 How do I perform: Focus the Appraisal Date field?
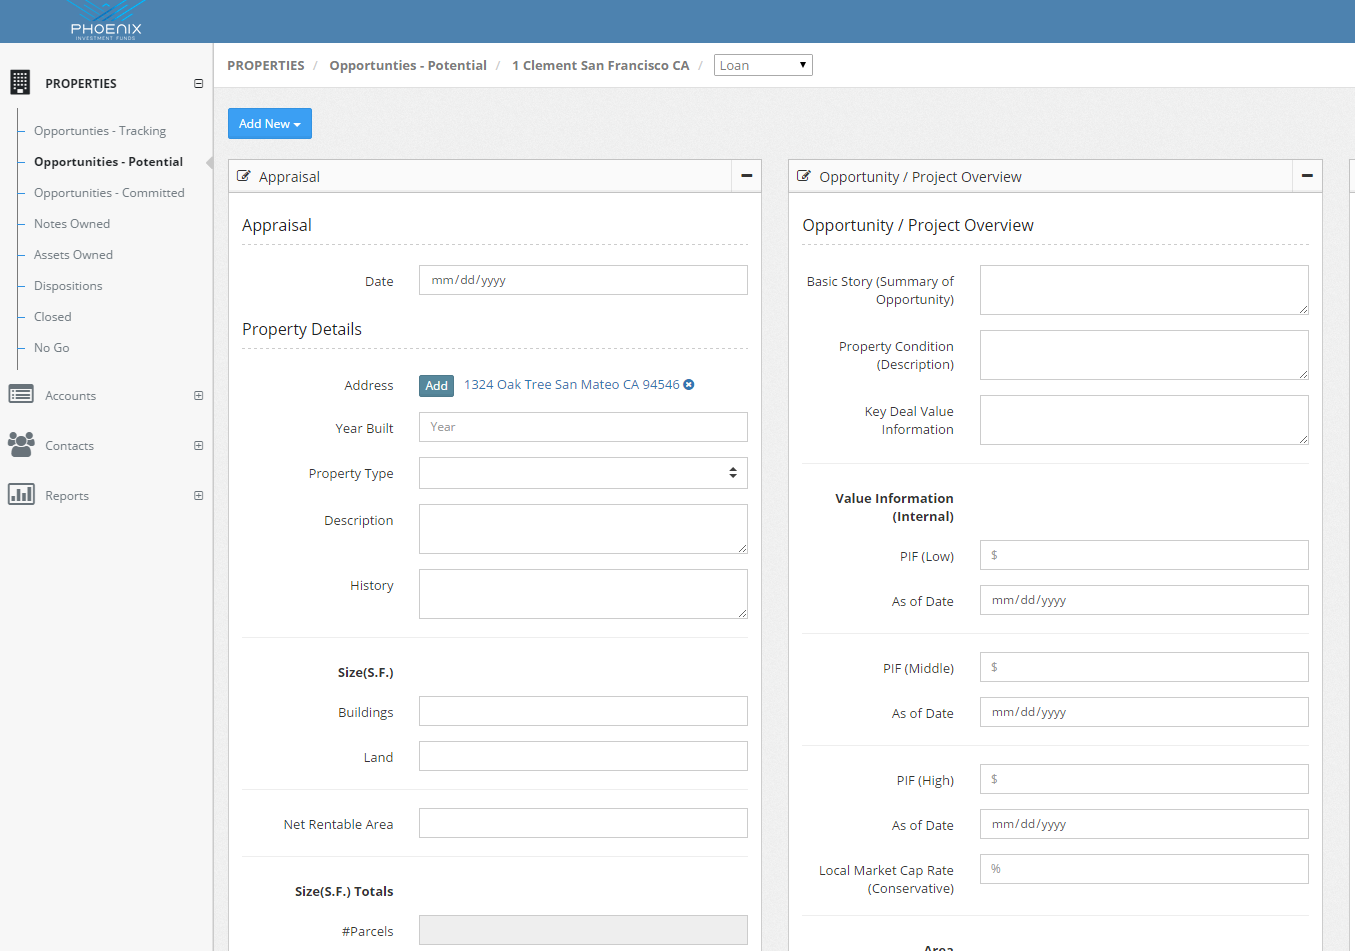click(x=583, y=280)
